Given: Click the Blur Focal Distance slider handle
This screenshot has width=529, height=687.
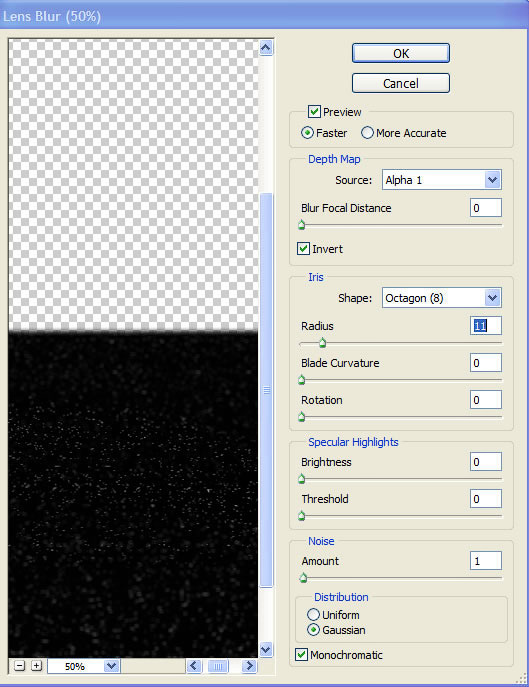Looking at the screenshot, I should (302, 225).
